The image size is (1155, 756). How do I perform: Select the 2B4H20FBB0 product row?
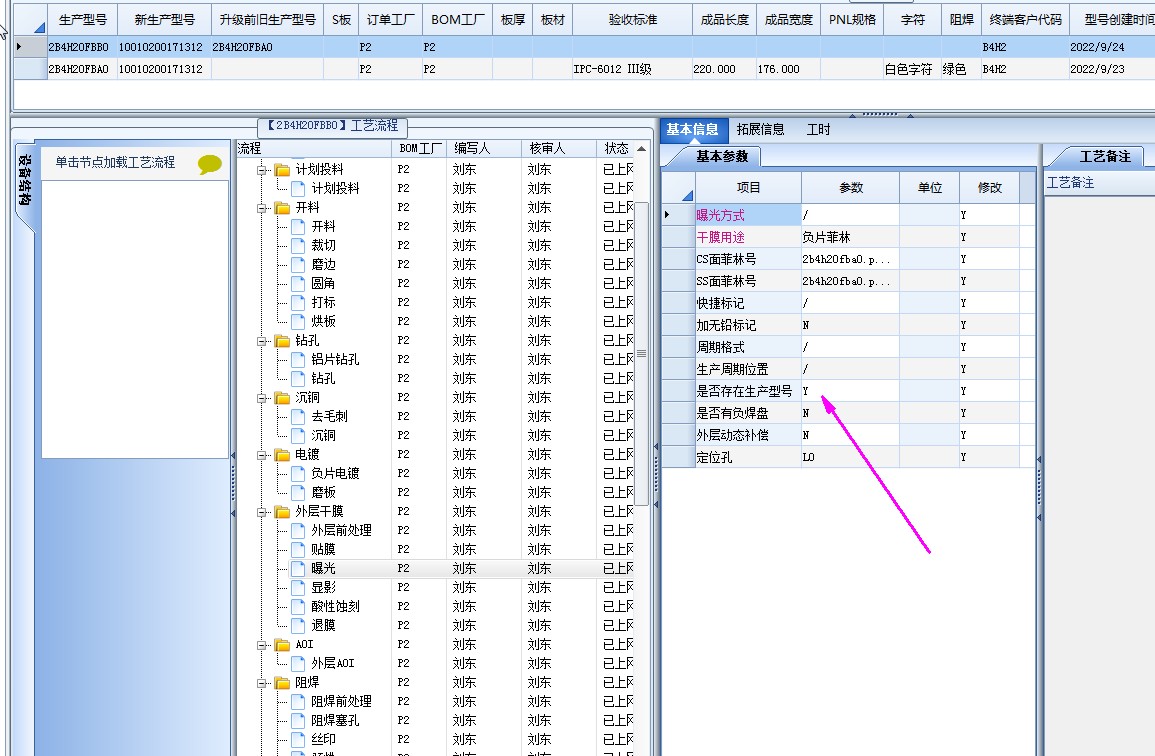click(x=583, y=47)
